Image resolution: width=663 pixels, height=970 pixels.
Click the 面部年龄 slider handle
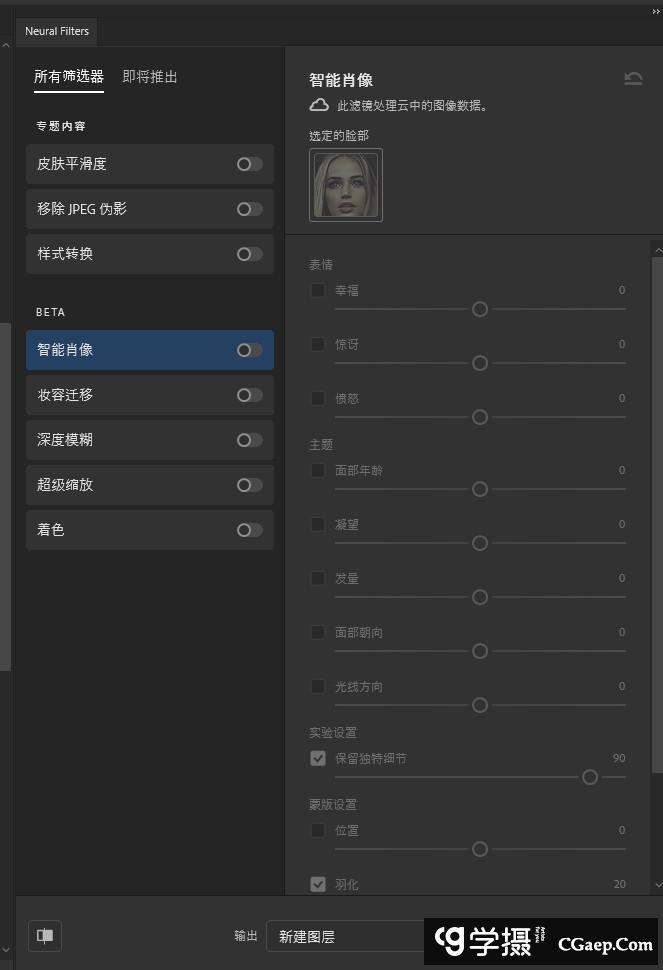coord(480,489)
